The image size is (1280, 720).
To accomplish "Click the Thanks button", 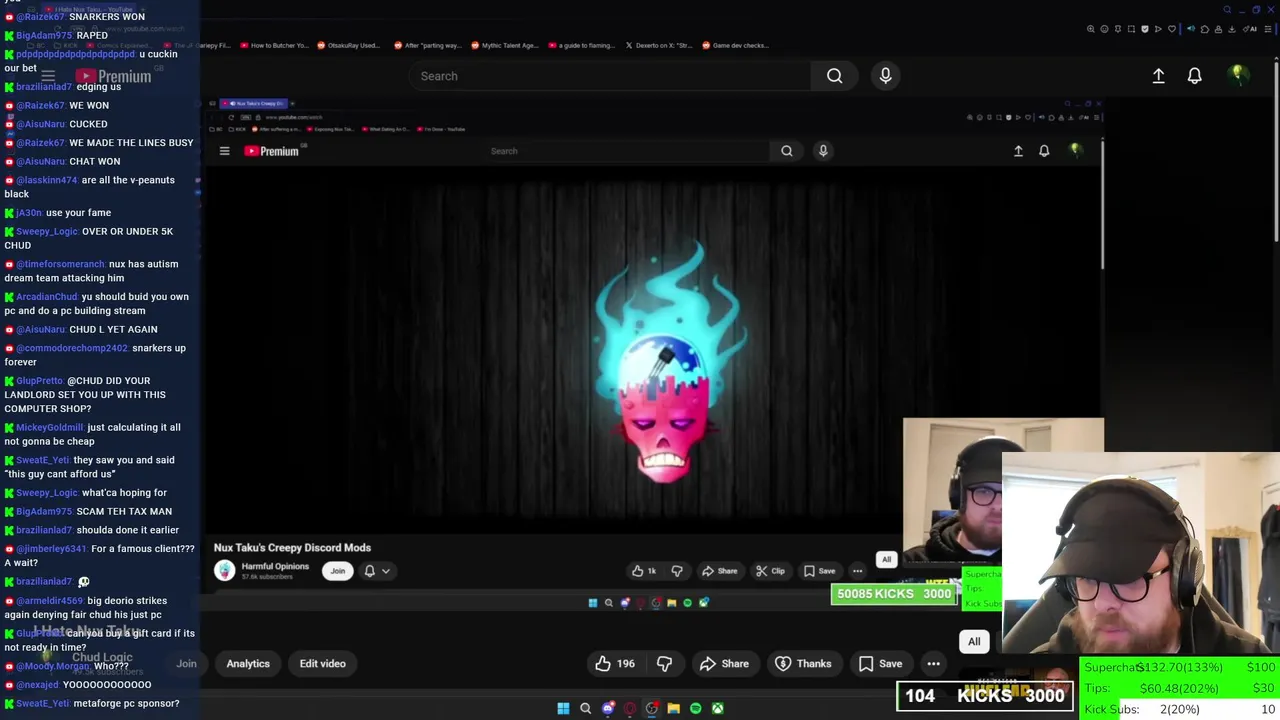I will coord(804,664).
